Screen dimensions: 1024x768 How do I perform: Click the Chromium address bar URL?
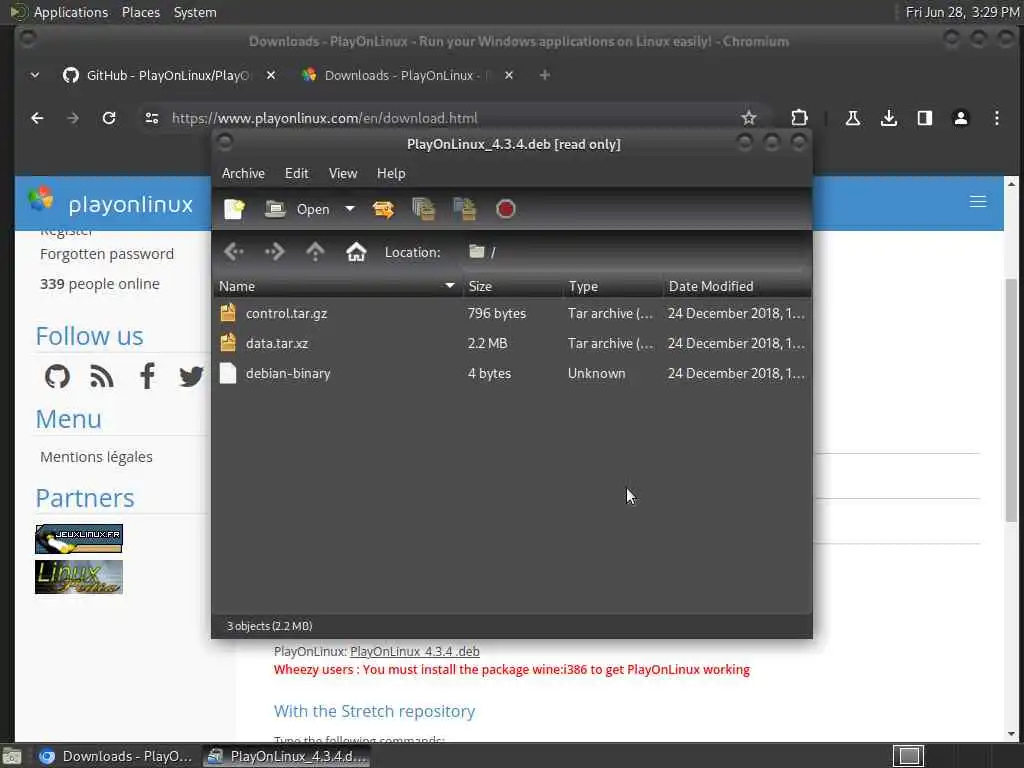point(325,118)
